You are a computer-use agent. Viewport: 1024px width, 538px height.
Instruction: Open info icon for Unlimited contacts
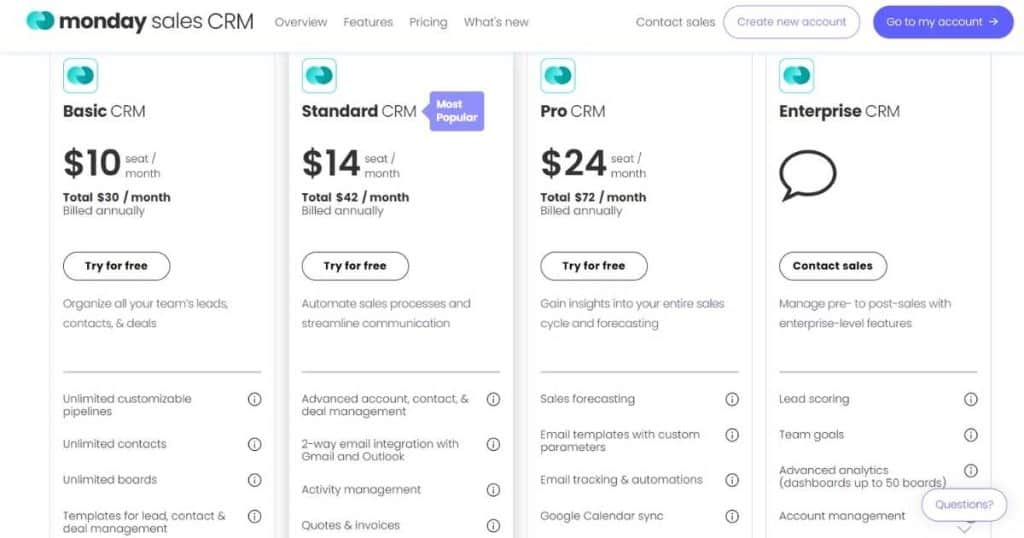click(255, 444)
